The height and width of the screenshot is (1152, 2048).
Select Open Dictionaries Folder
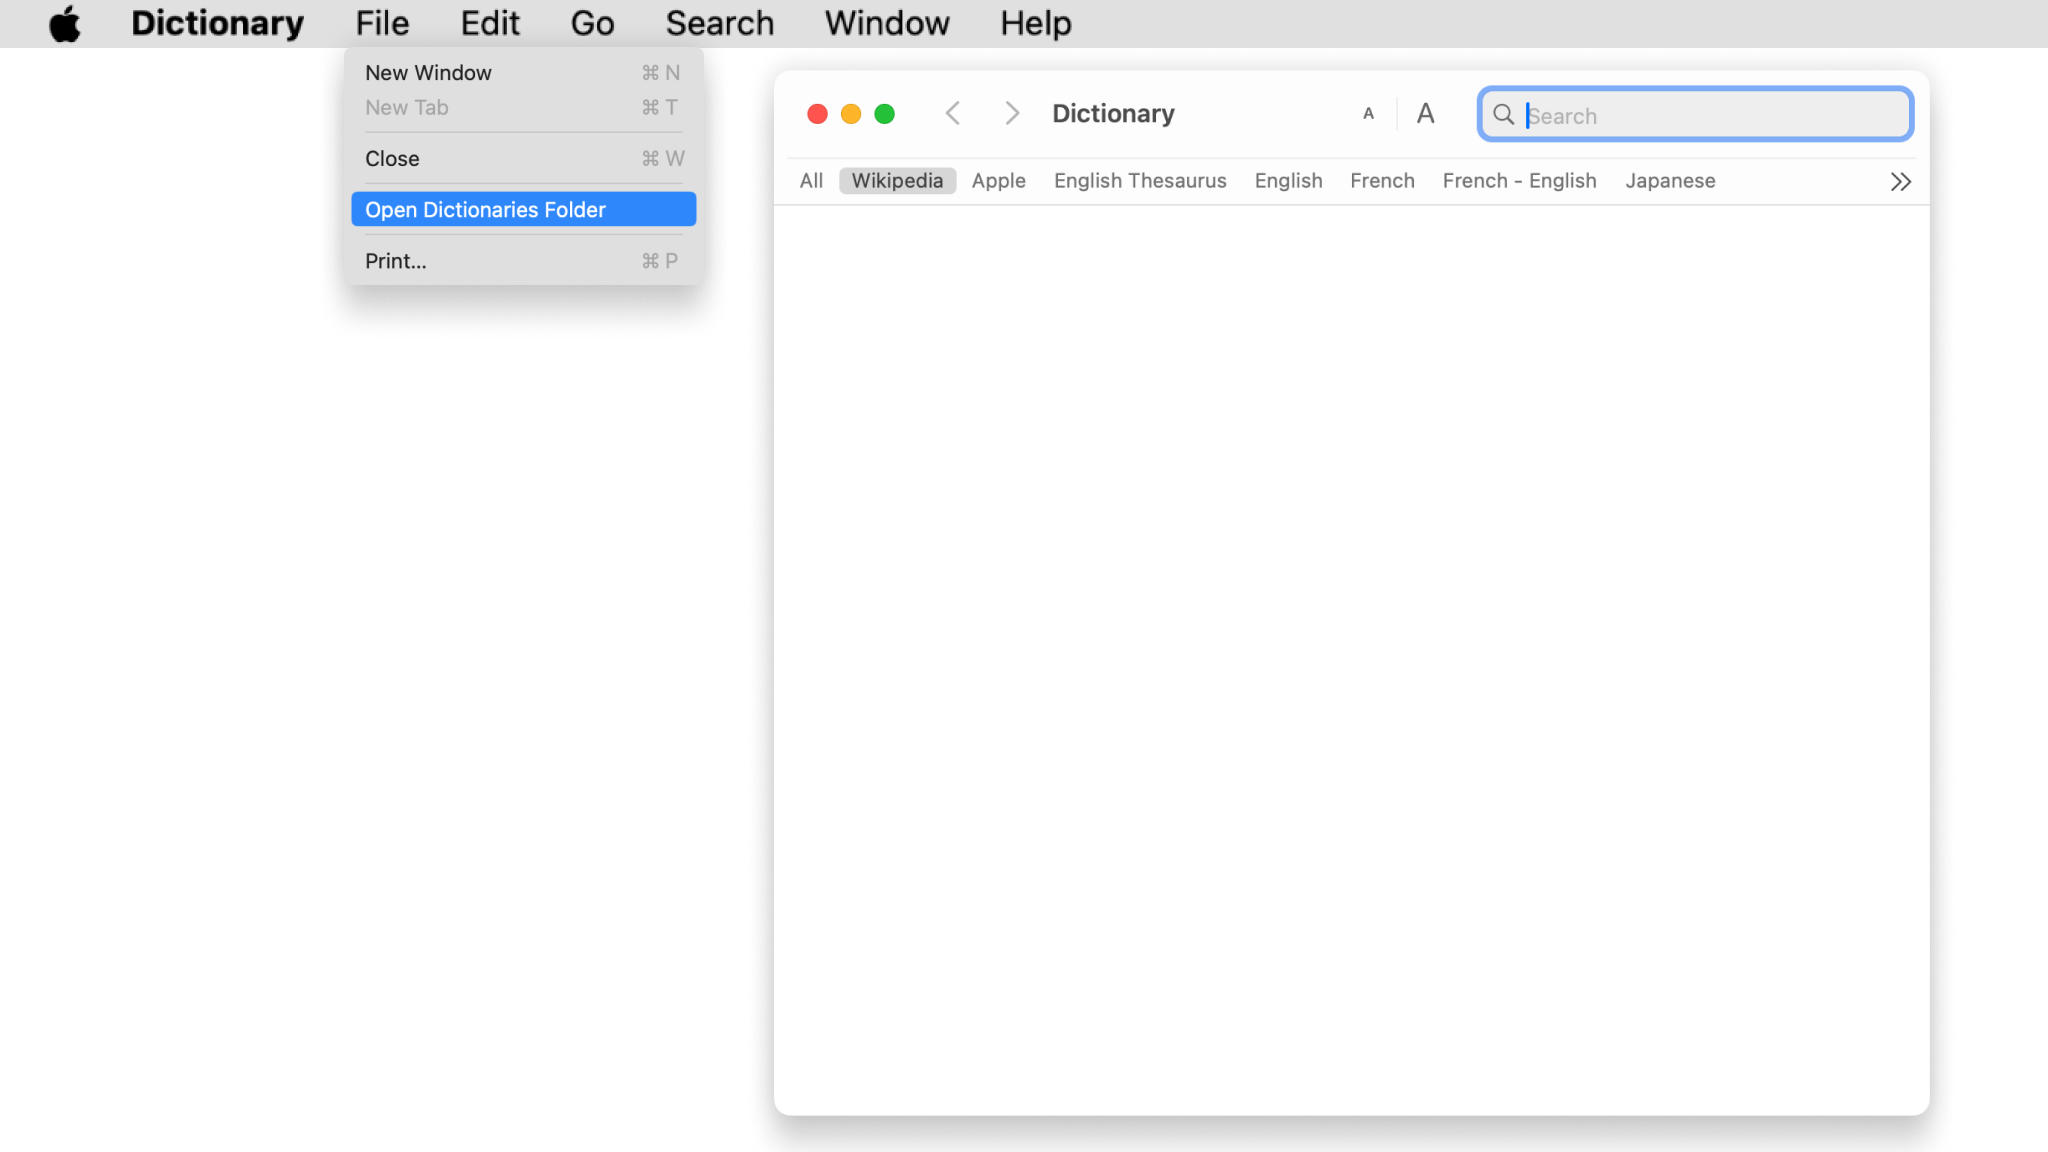coord(524,210)
